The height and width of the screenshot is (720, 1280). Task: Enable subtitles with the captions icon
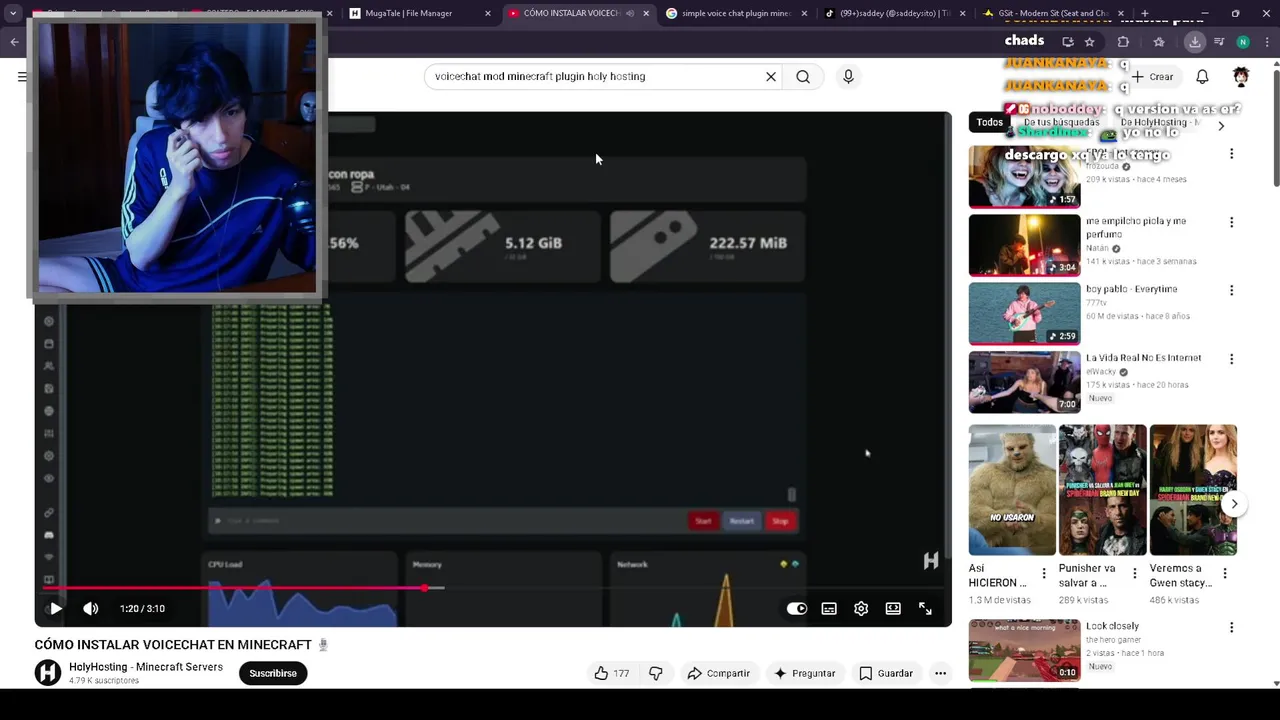pos(829,608)
